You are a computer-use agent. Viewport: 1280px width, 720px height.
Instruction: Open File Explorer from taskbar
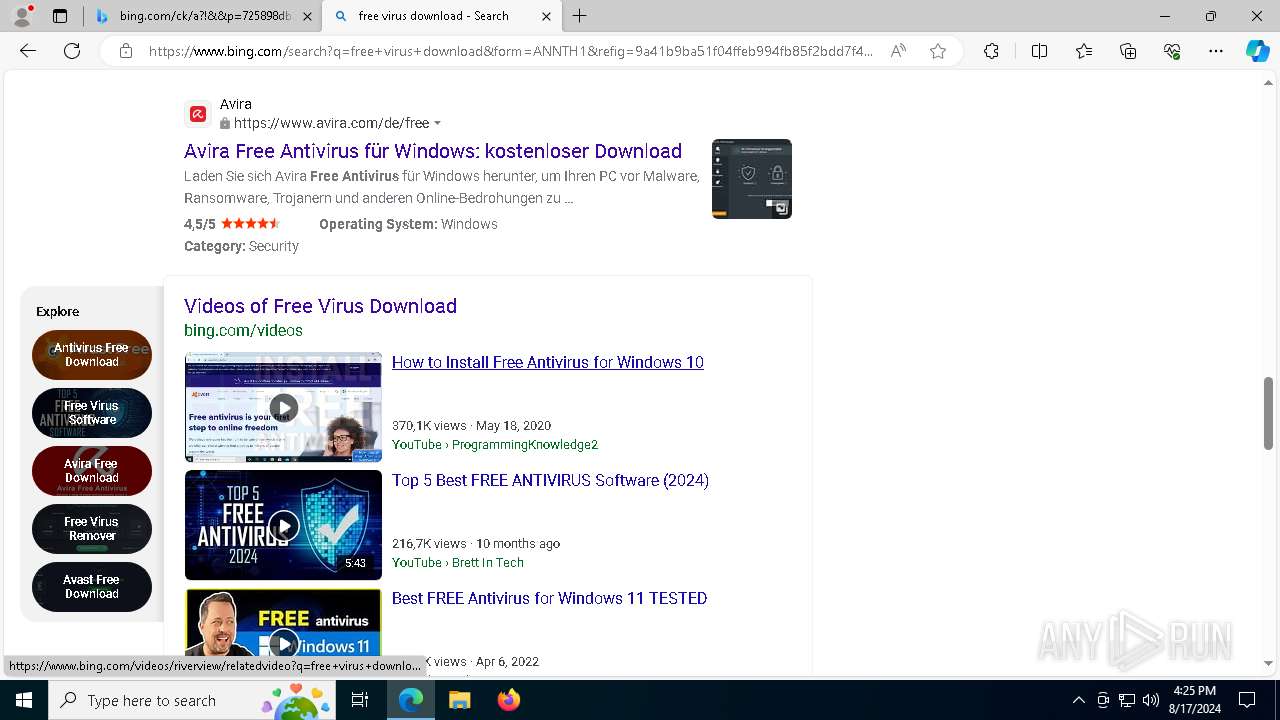click(459, 700)
